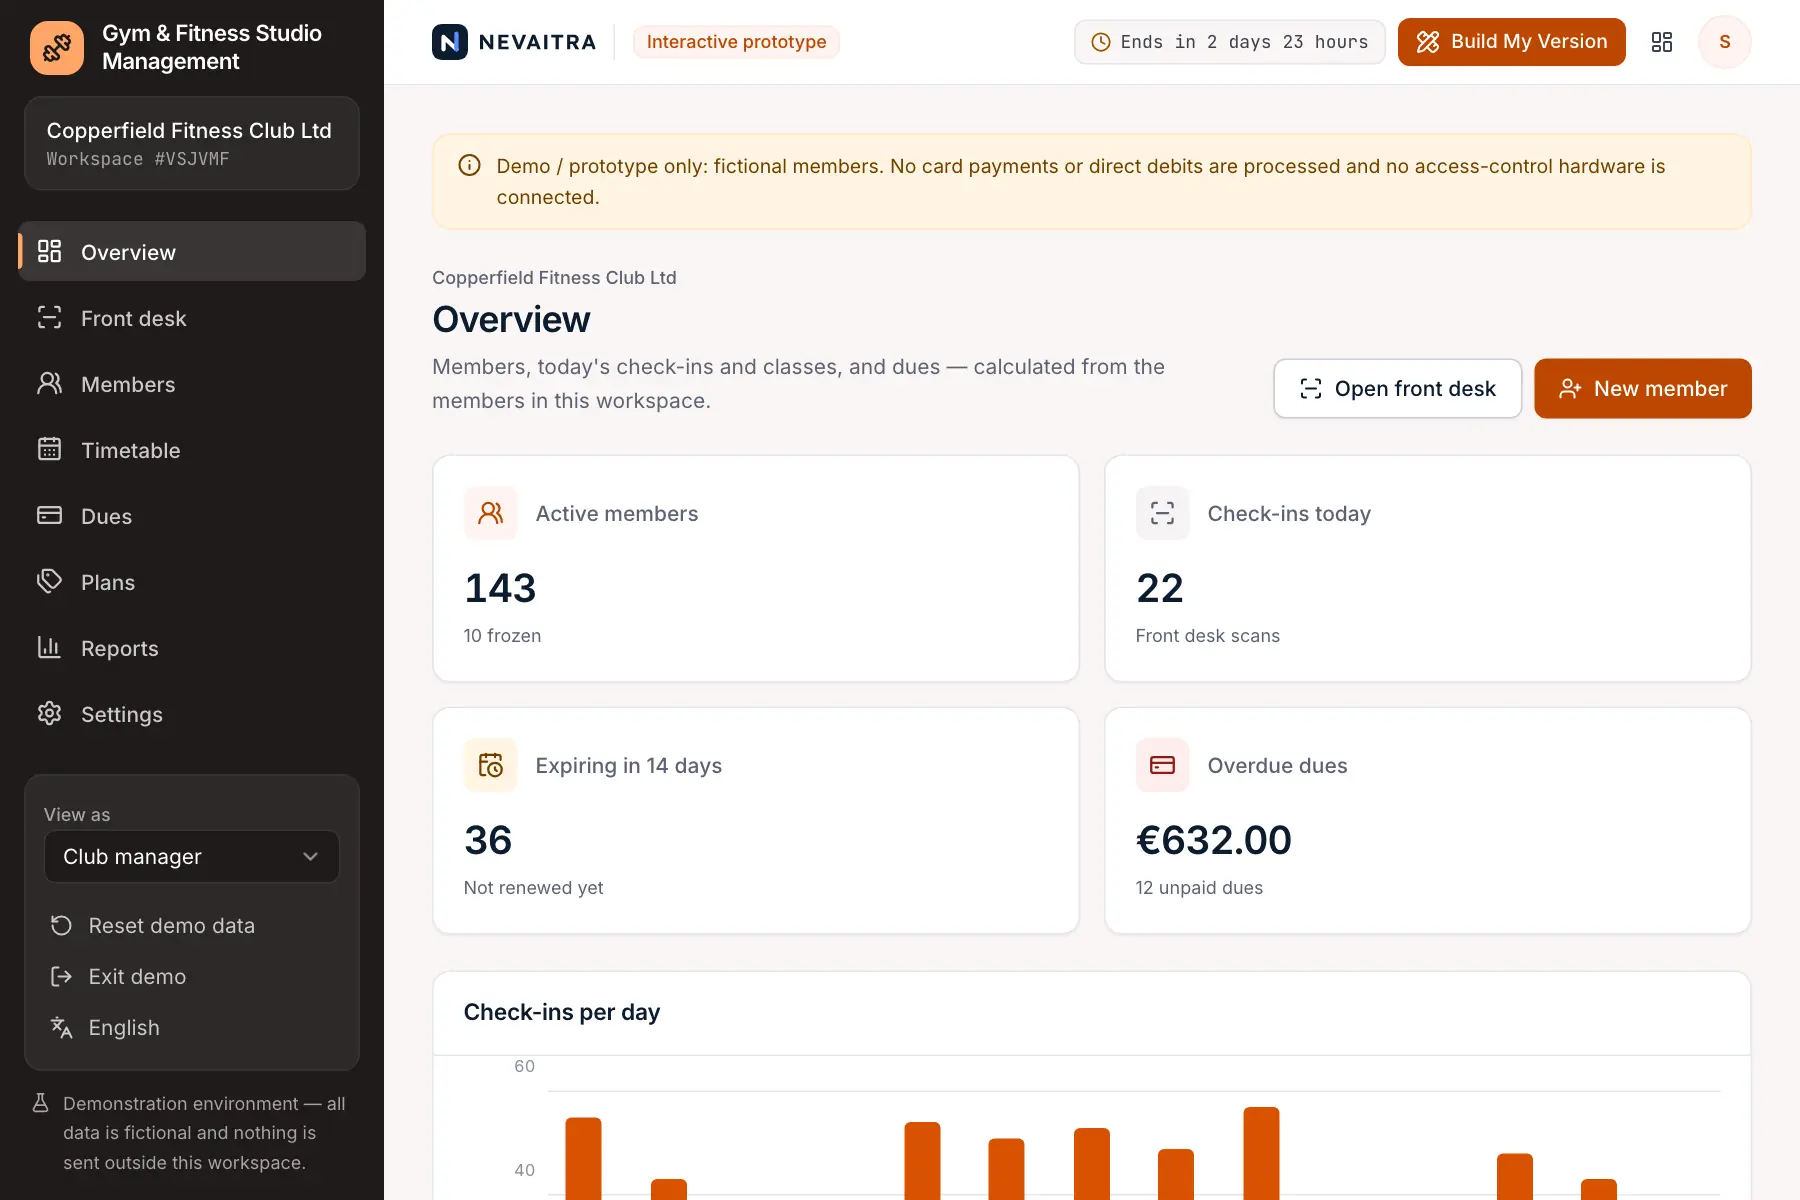The width and height of the screenshot is (1800, 1200).
Task: Click the €632.00 overdue dues amount
Action: [1214, 840]
